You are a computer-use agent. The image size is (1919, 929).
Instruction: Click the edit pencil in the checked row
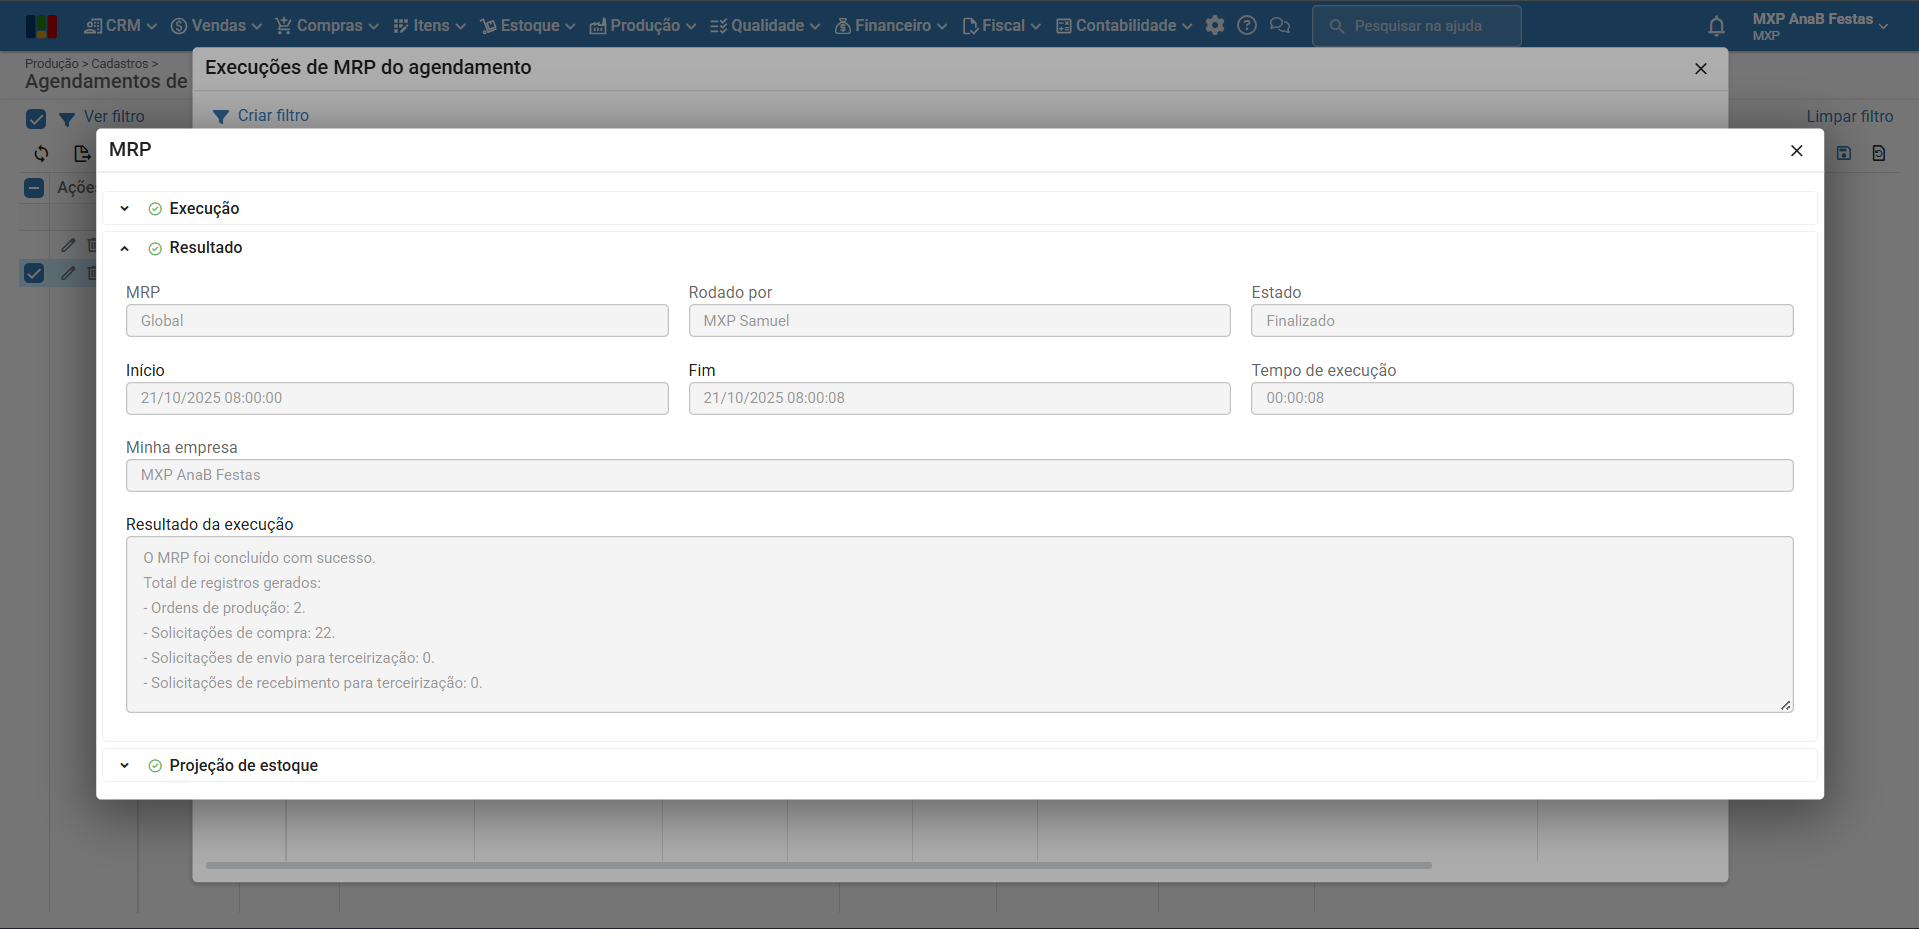68,273
